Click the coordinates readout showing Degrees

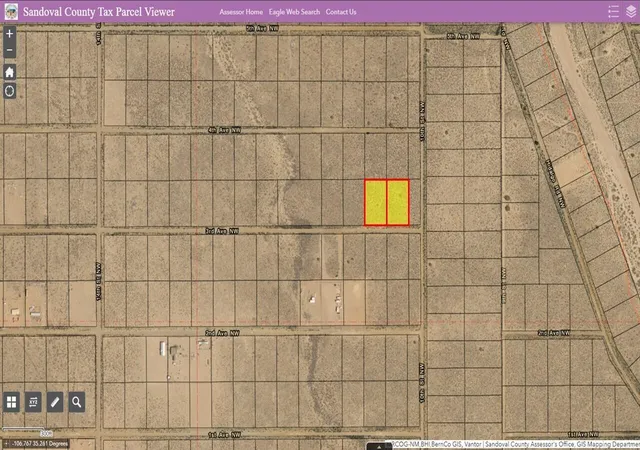click(x=40, y=443)
